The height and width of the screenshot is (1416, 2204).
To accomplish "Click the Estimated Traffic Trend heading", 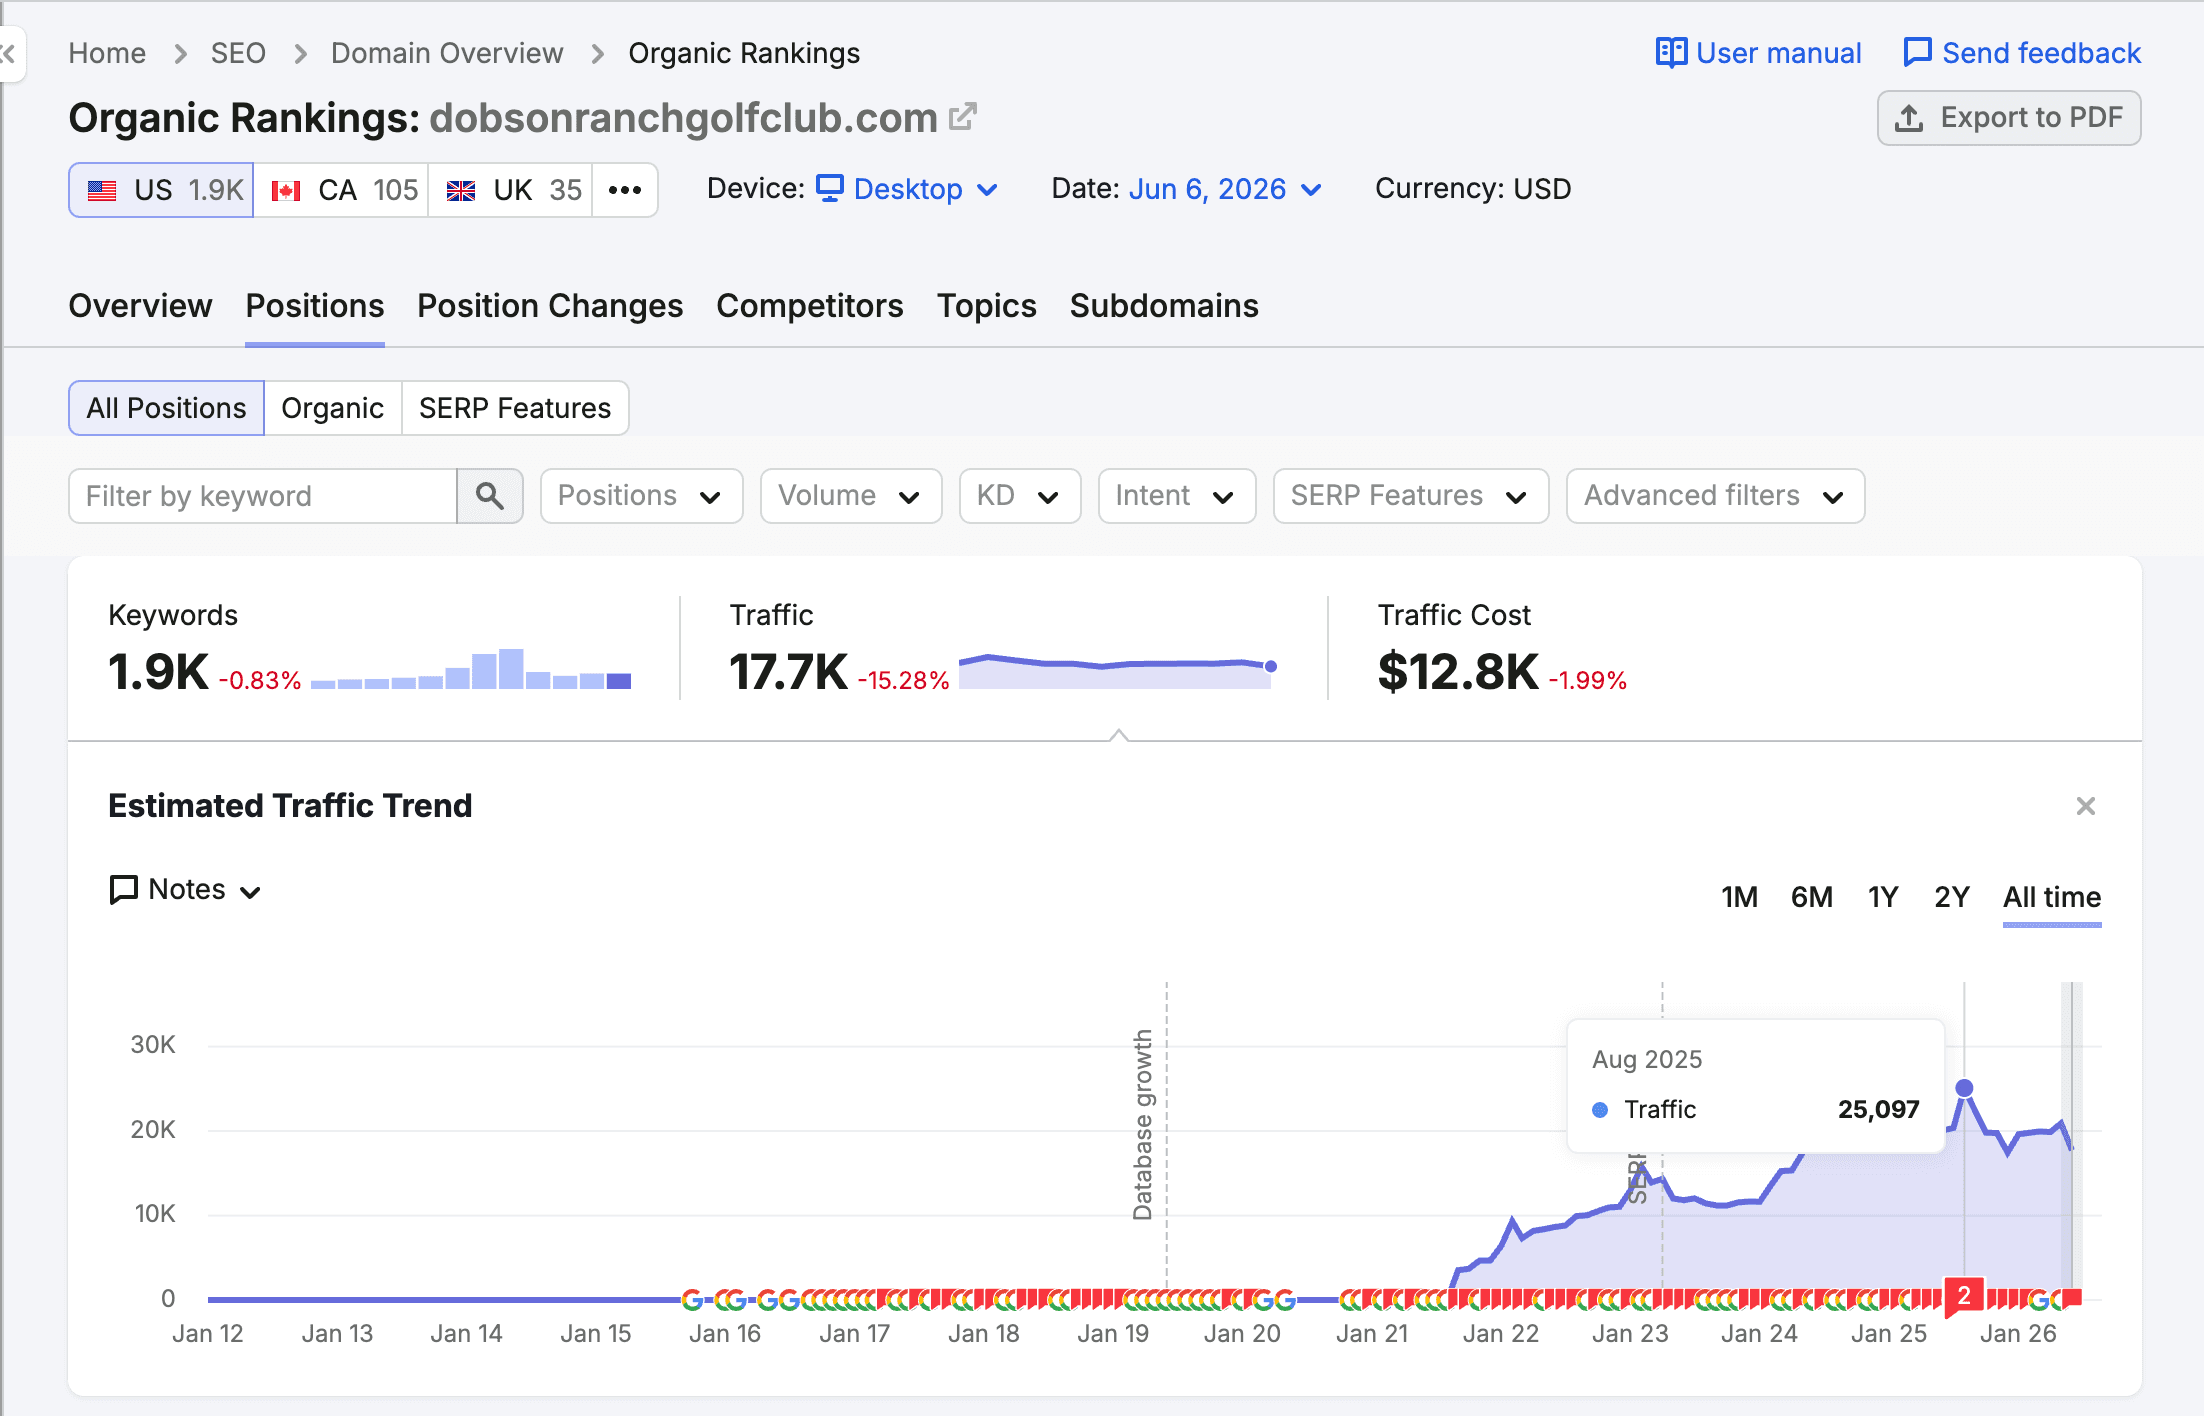I will point(290,806).
